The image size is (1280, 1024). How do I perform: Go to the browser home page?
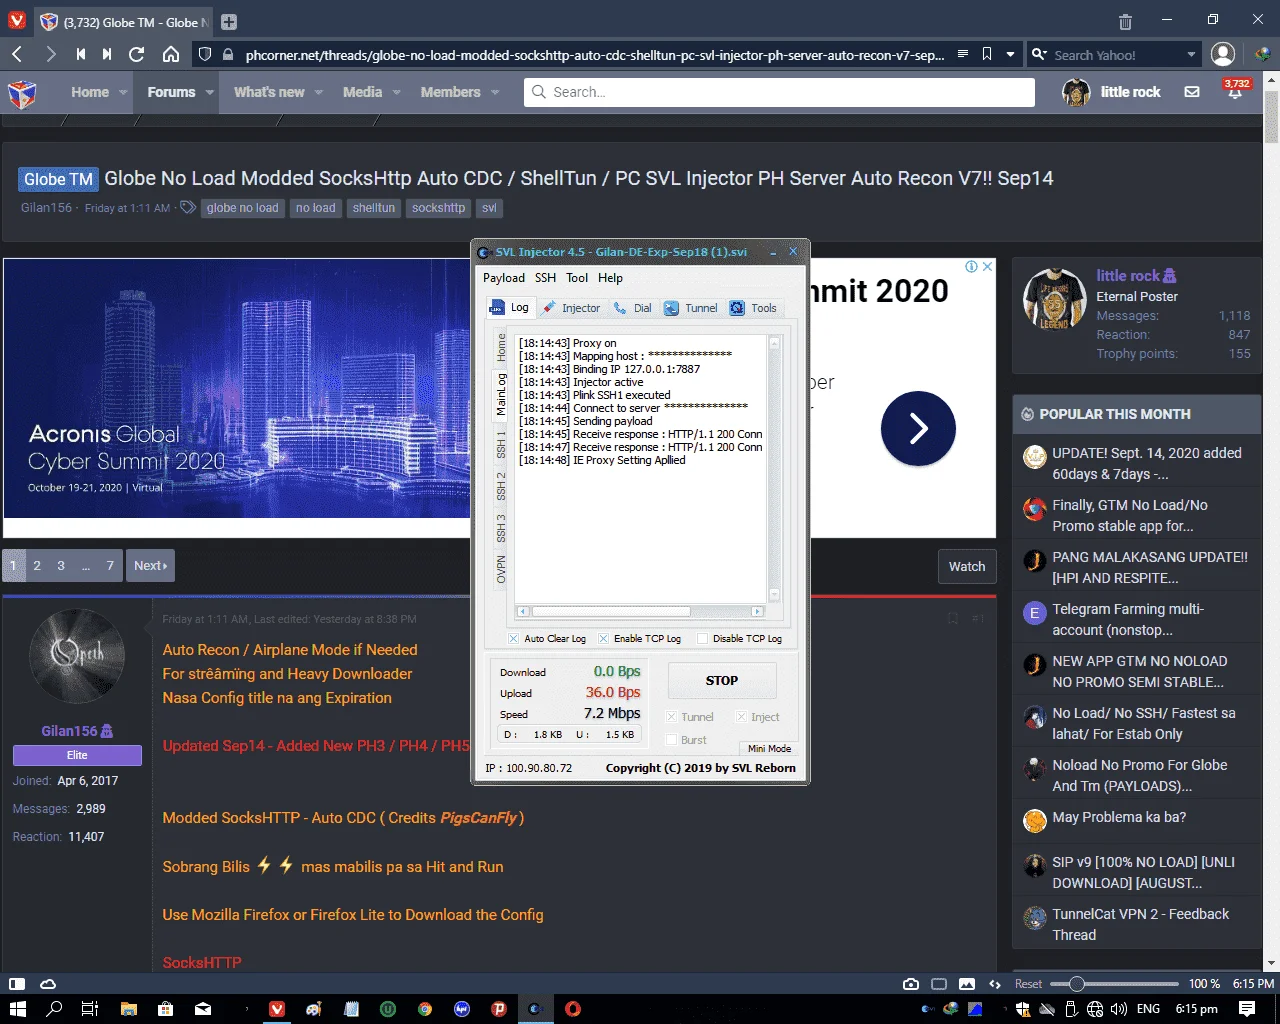(171, 54)
